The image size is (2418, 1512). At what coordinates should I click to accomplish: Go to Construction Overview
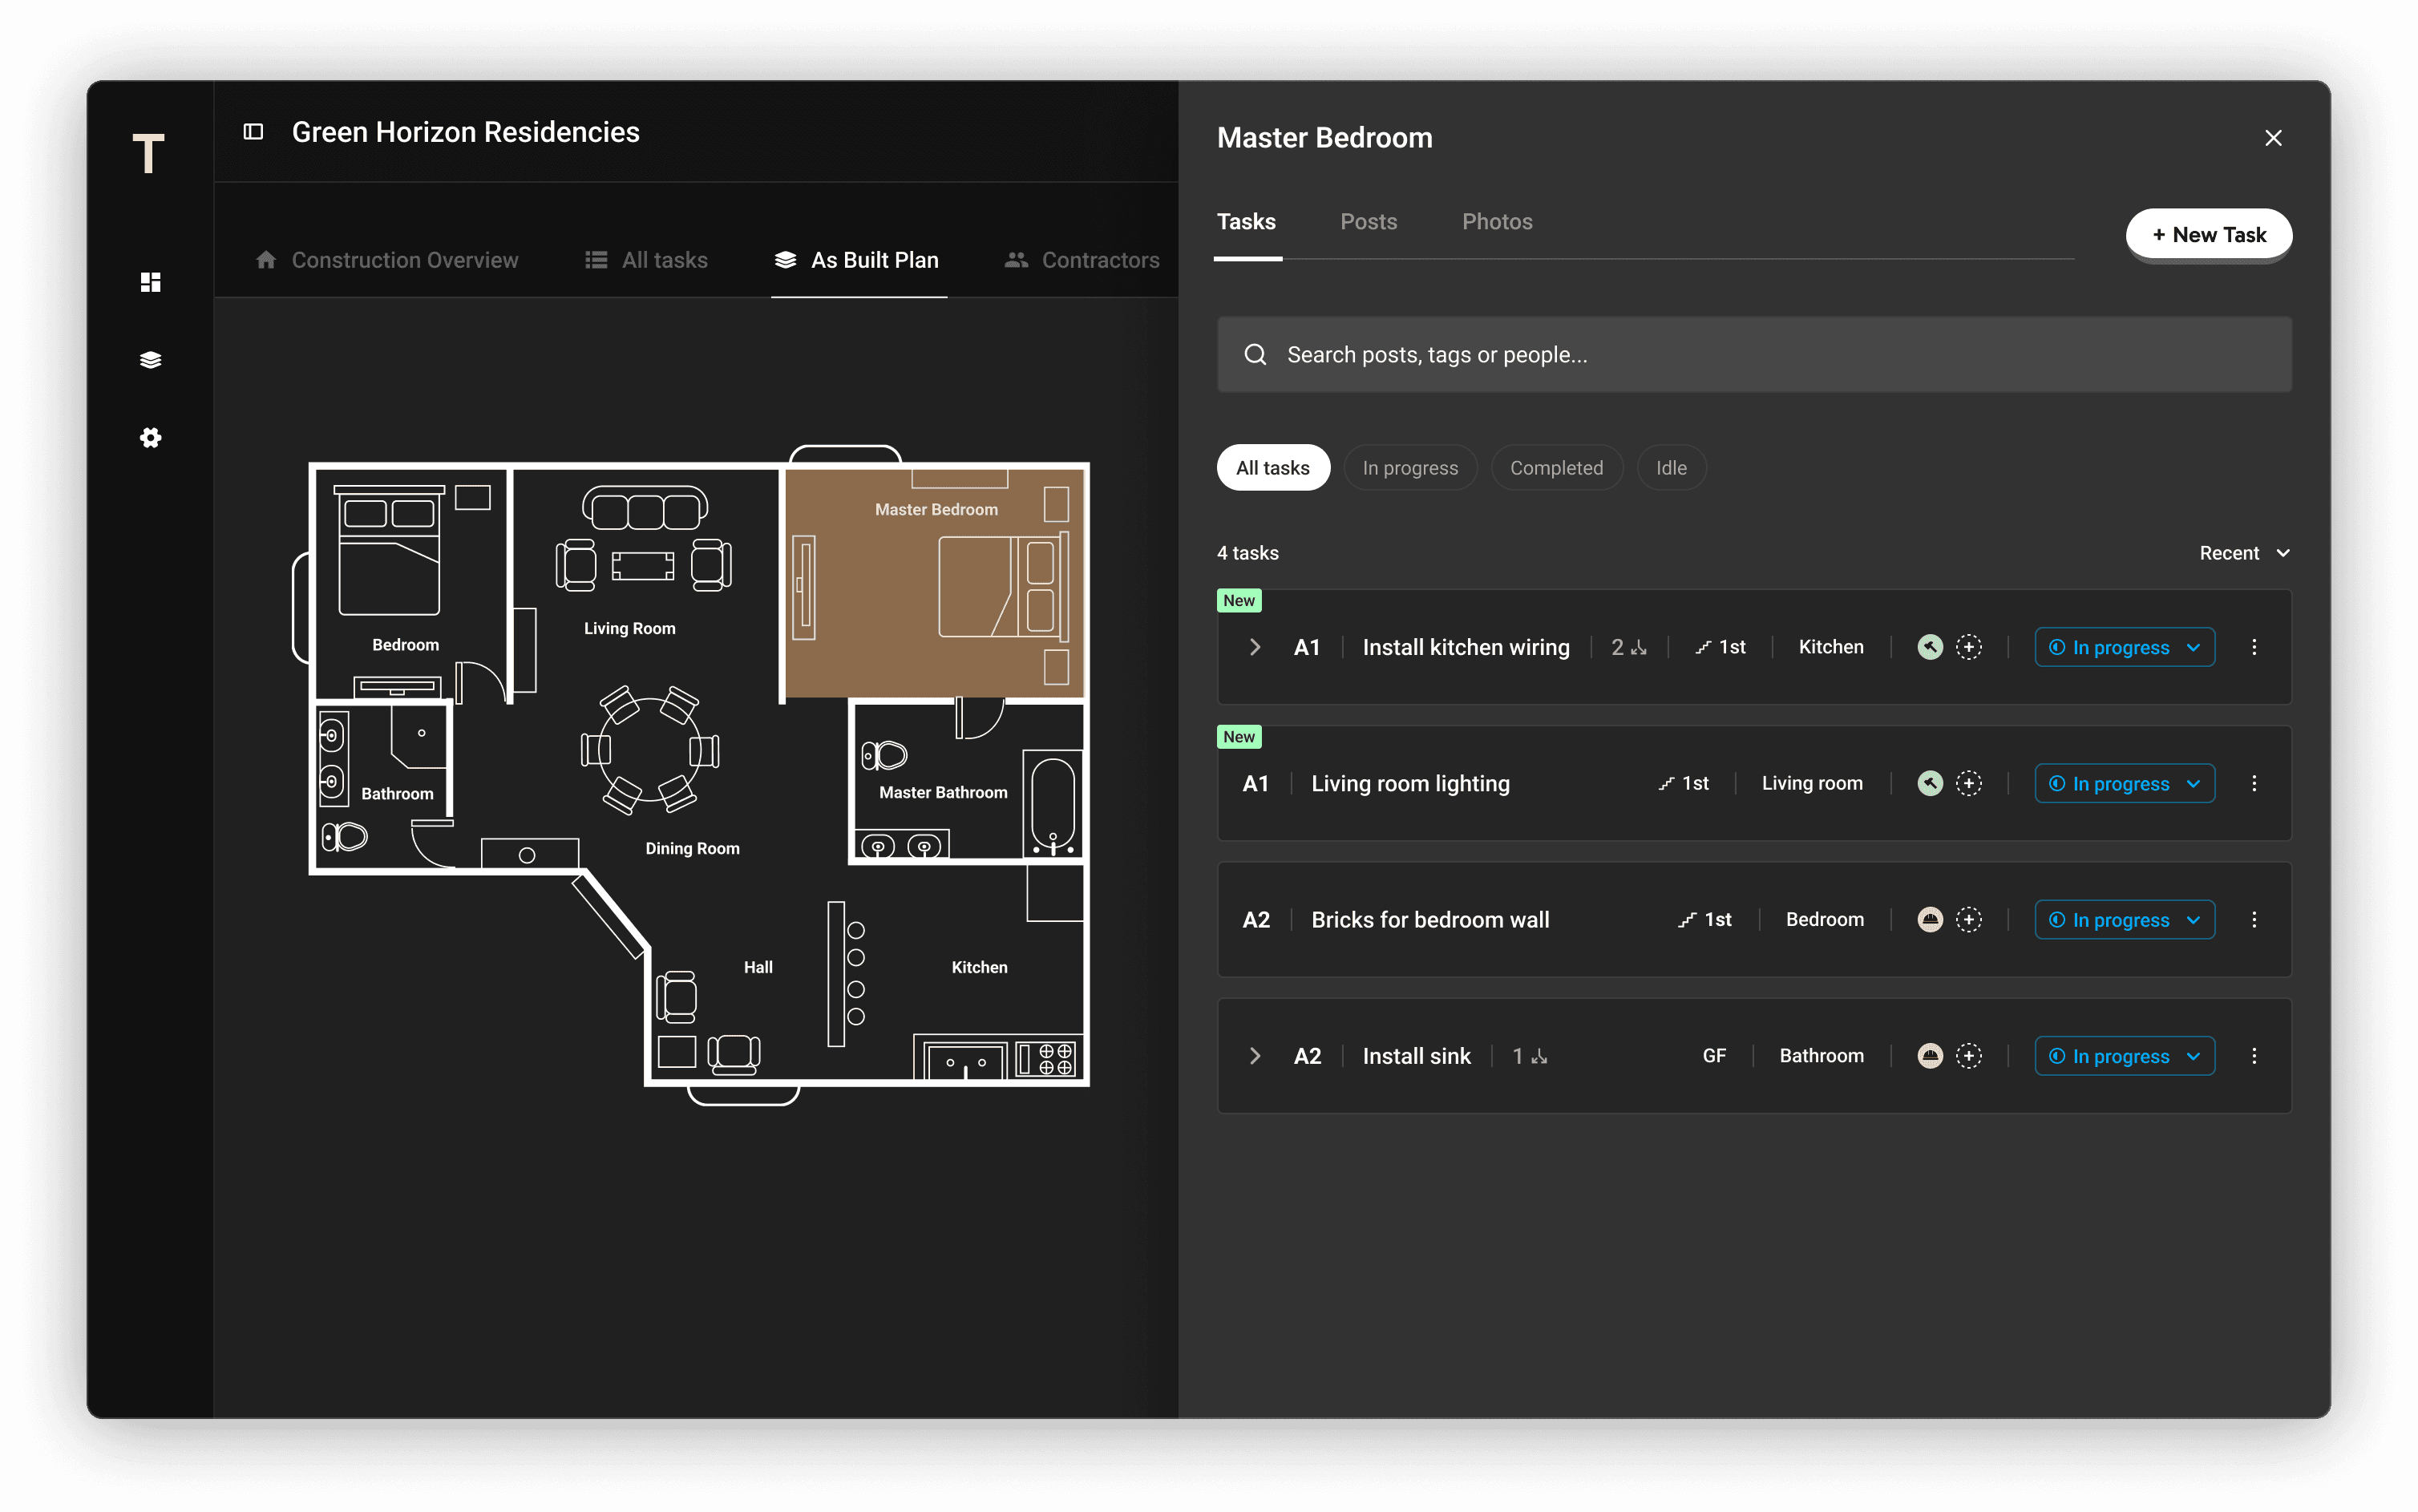404,260
